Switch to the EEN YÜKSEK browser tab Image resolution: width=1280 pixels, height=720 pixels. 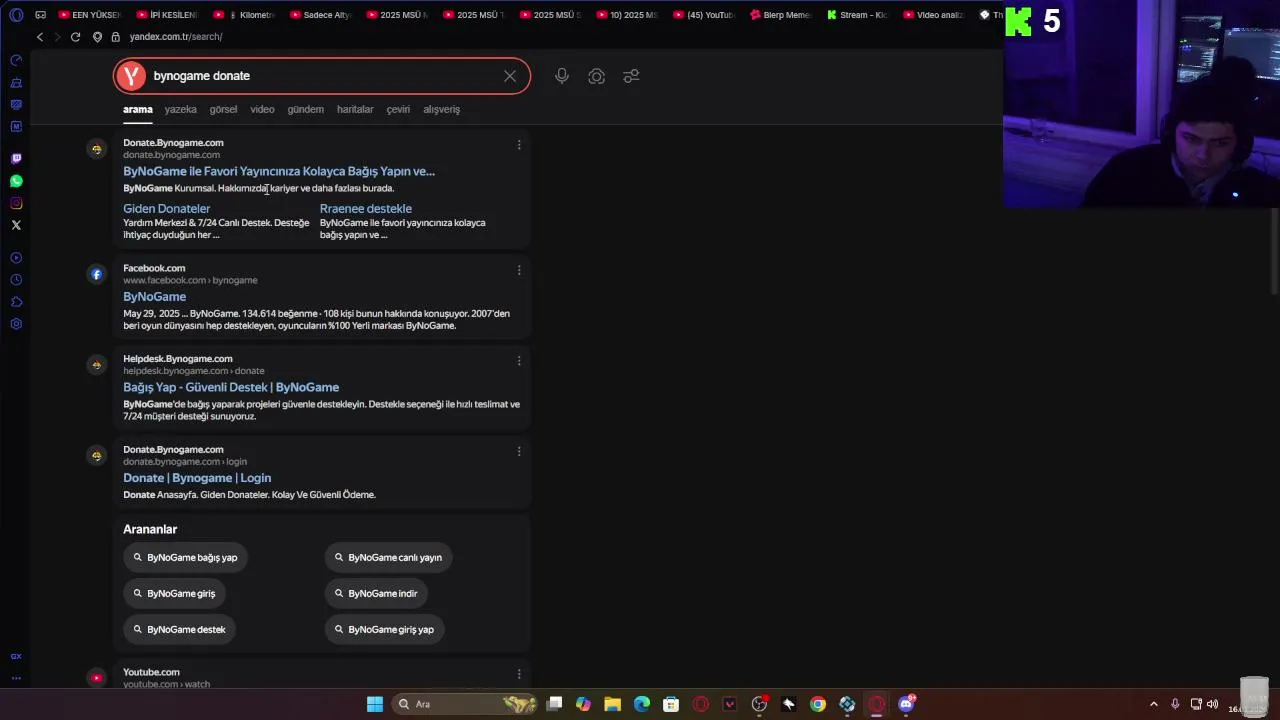[89, 15]
